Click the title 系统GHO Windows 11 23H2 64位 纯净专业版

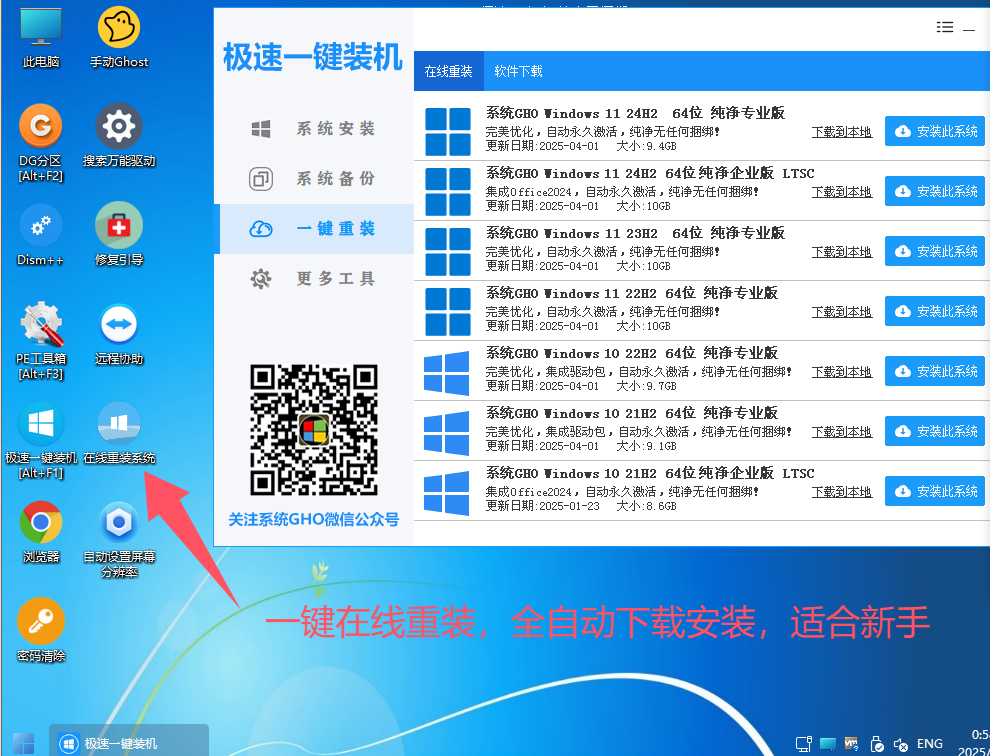click(x=635, y=233)
